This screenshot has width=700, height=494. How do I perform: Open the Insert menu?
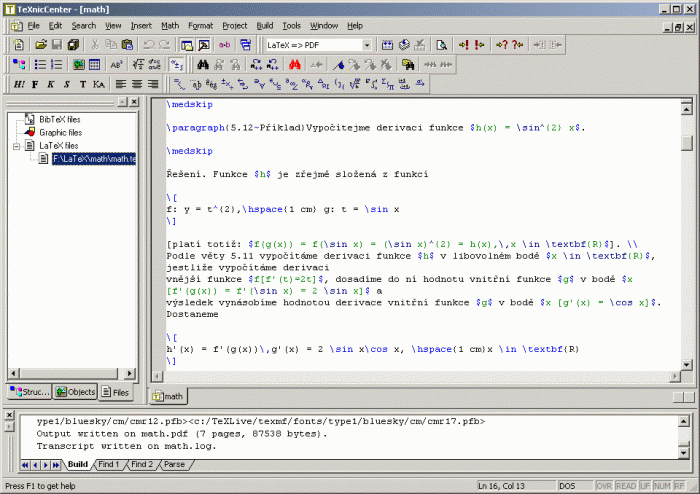(x=141, y=26)
